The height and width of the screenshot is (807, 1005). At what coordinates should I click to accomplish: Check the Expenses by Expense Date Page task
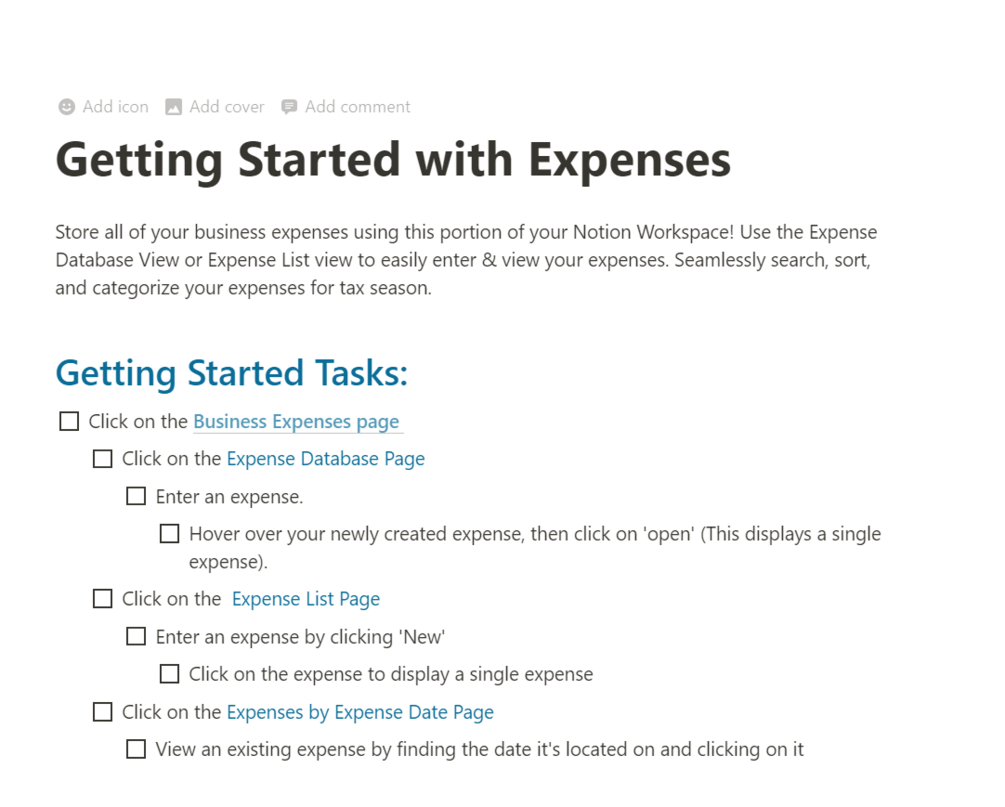pyautogui.click(x=102, y=712)
